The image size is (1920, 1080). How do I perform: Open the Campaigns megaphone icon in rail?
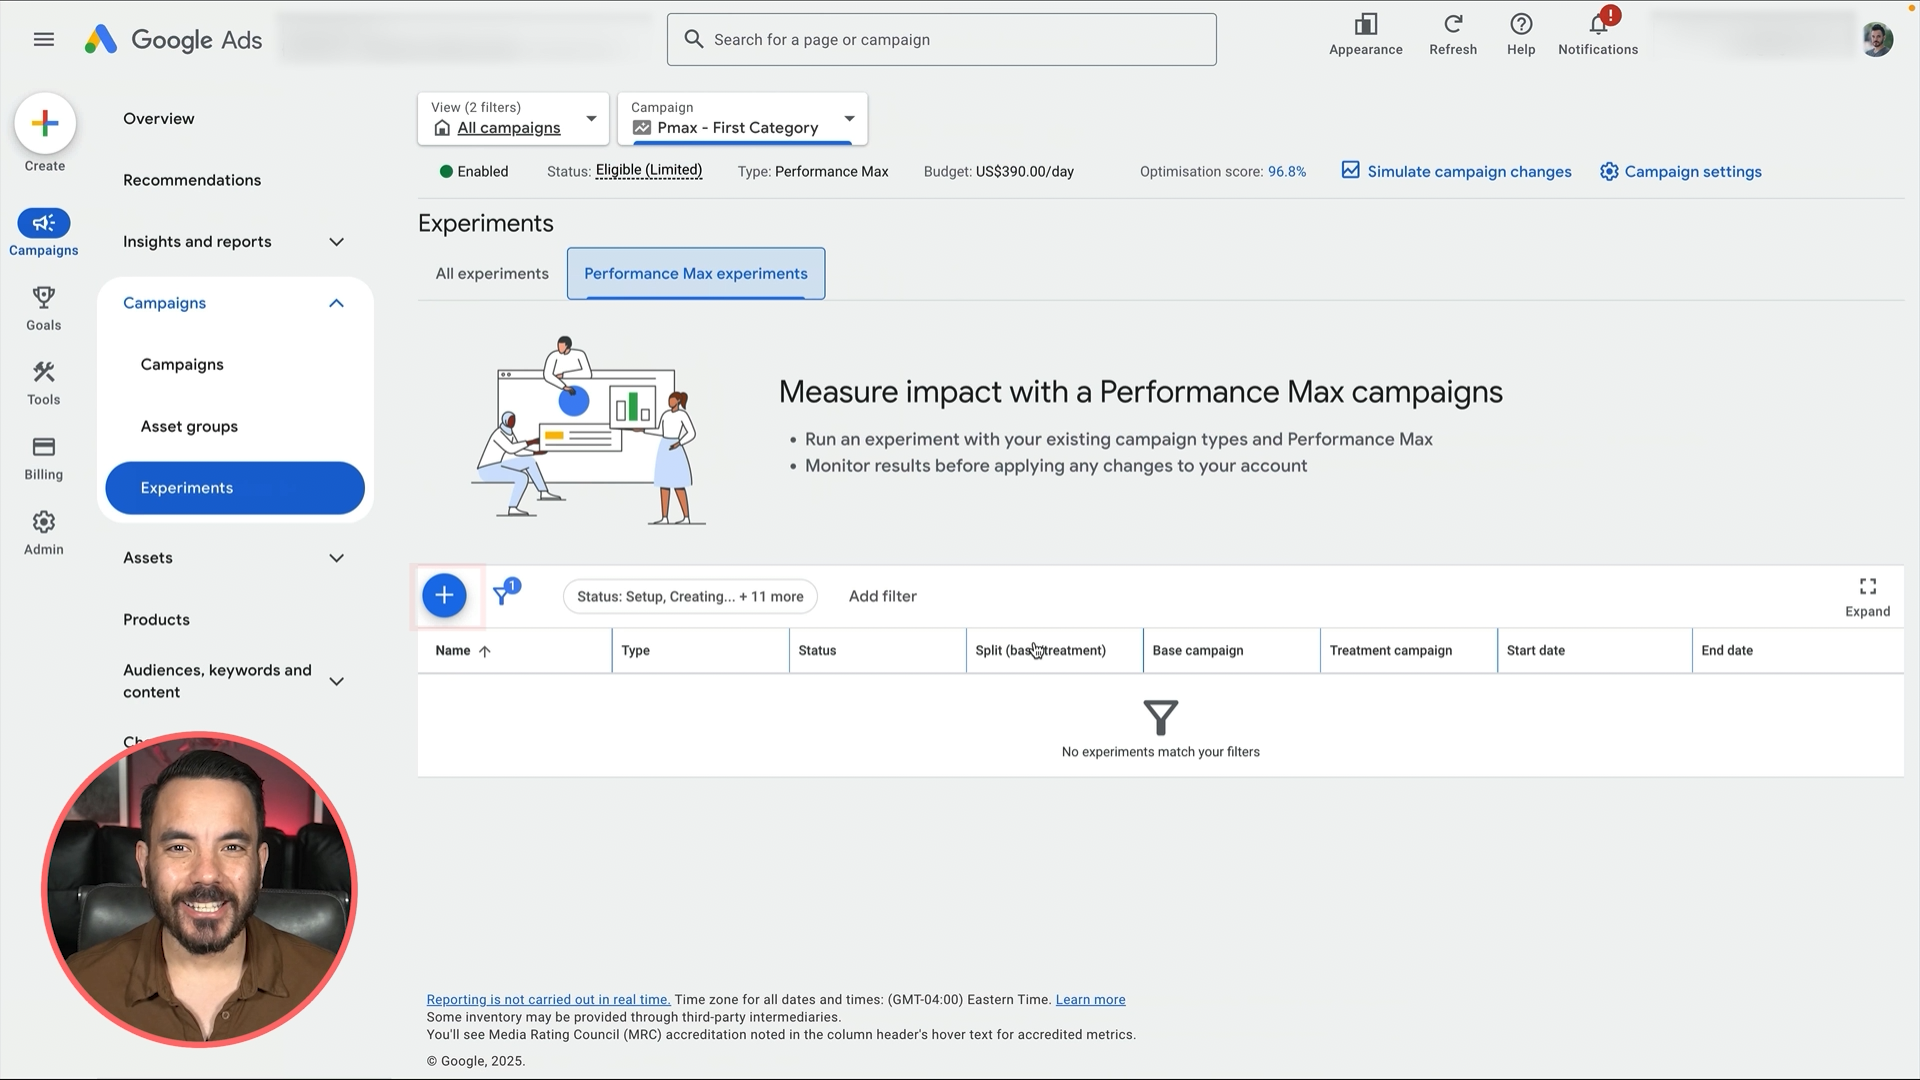[43, 223]
